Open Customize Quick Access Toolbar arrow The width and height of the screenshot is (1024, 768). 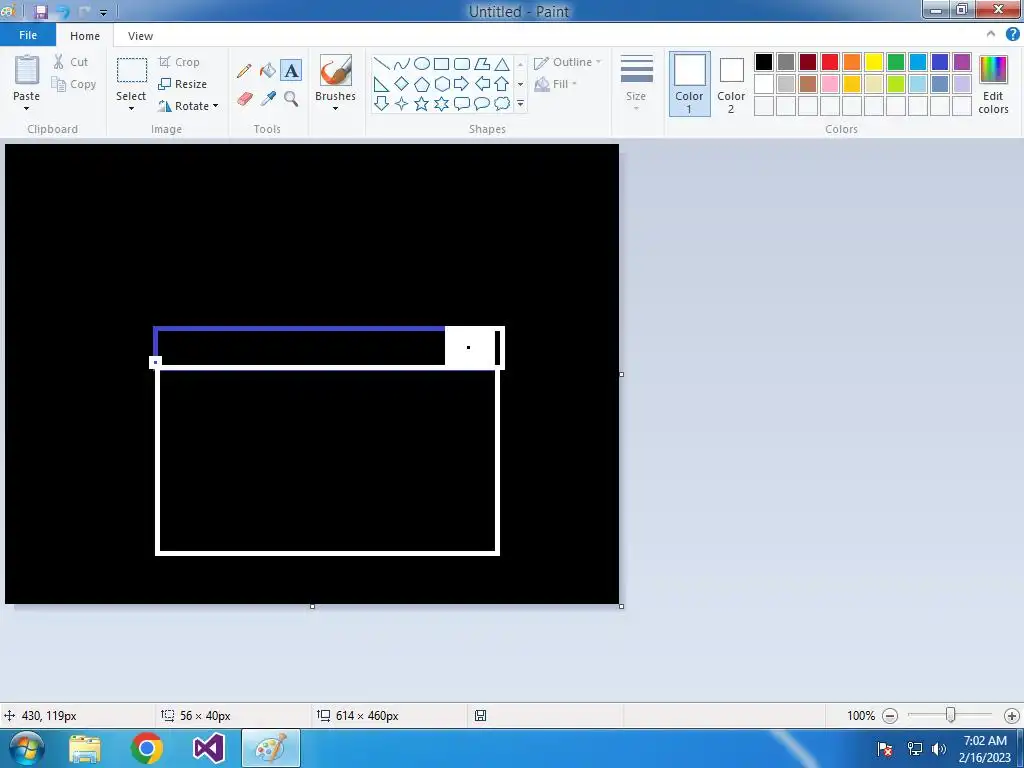[x=103, y=12]
